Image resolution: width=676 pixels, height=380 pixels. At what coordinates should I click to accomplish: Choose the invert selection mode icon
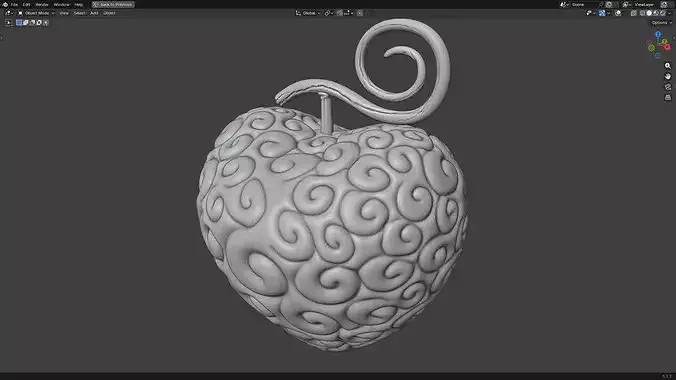(39, 22)
